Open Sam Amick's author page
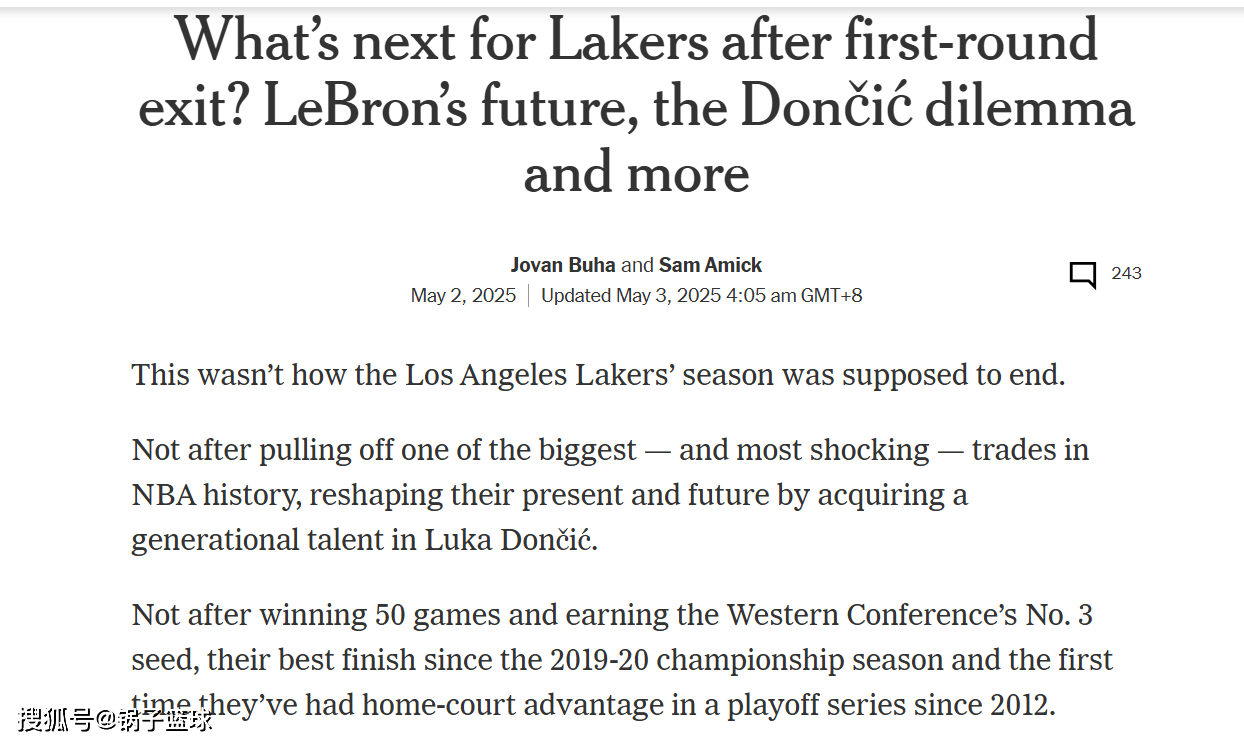 710,265
